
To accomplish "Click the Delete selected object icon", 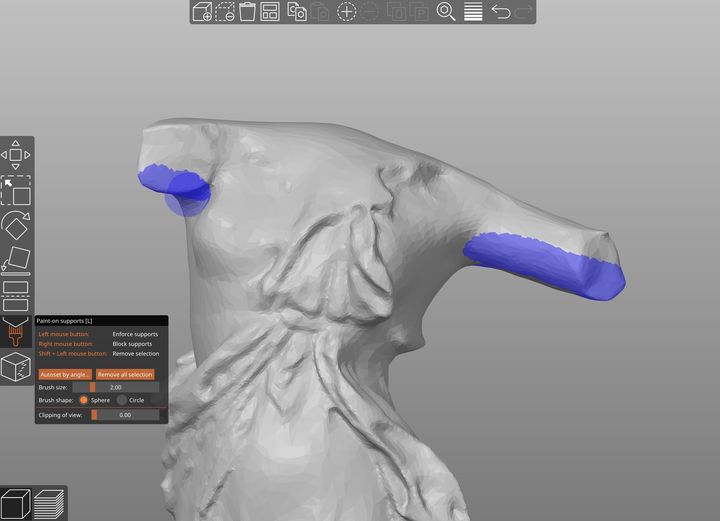I will click(225, 12).
